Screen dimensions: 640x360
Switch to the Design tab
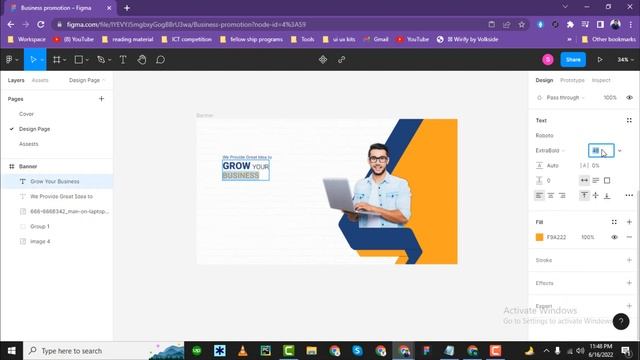click(x=544, y=80)
